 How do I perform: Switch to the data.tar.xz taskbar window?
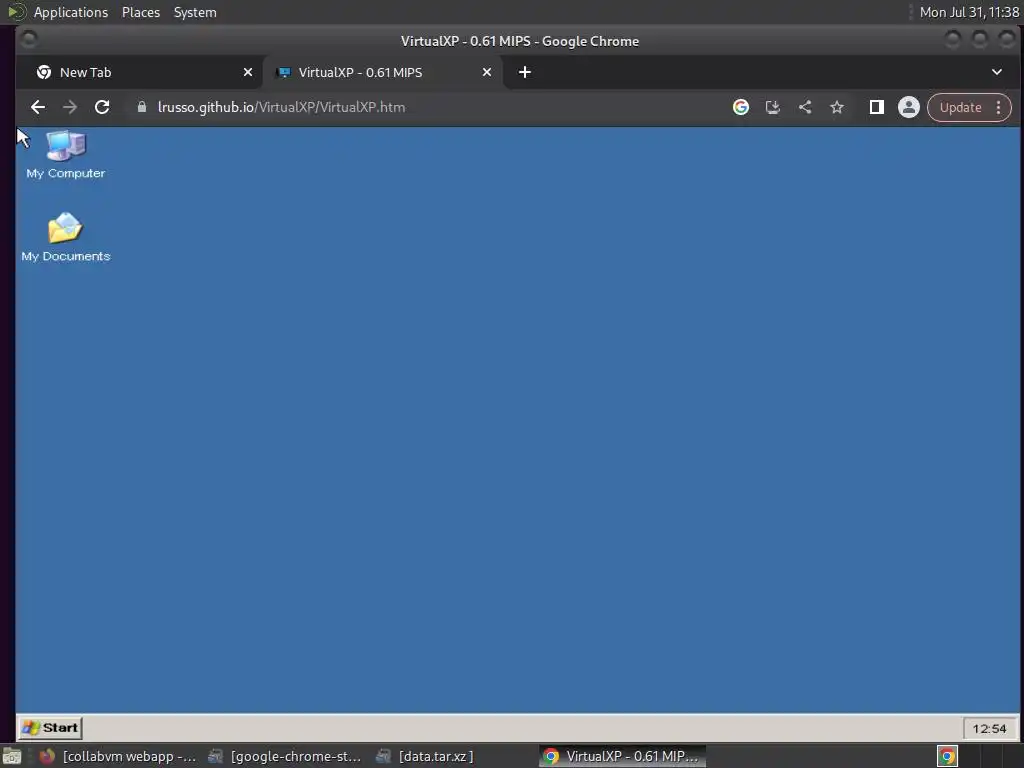425,756
